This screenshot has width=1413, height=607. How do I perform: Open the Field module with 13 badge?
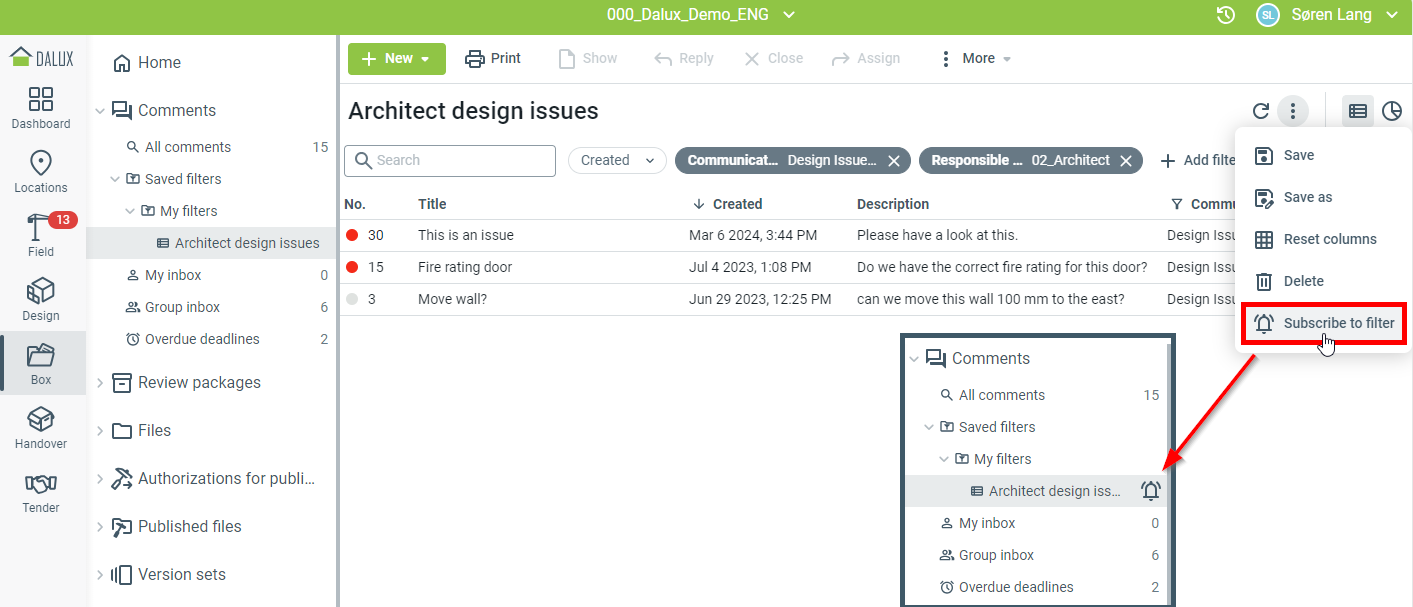tap(41, 236)
